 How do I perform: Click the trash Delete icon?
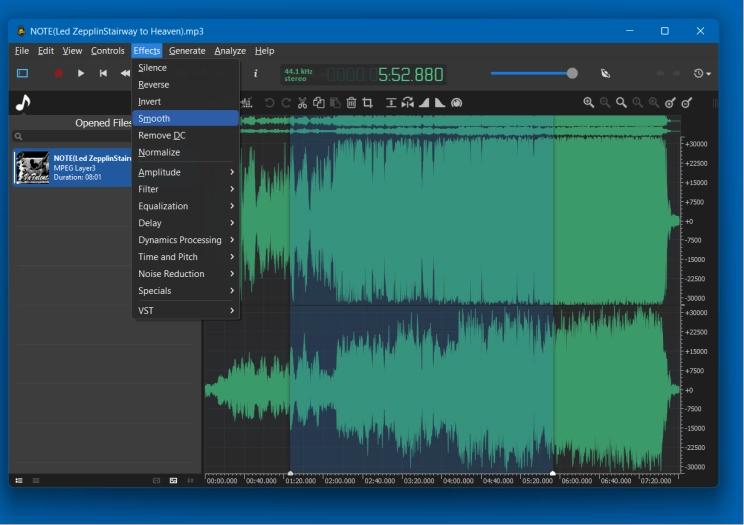pyautogui.click(x=351, y=102)
